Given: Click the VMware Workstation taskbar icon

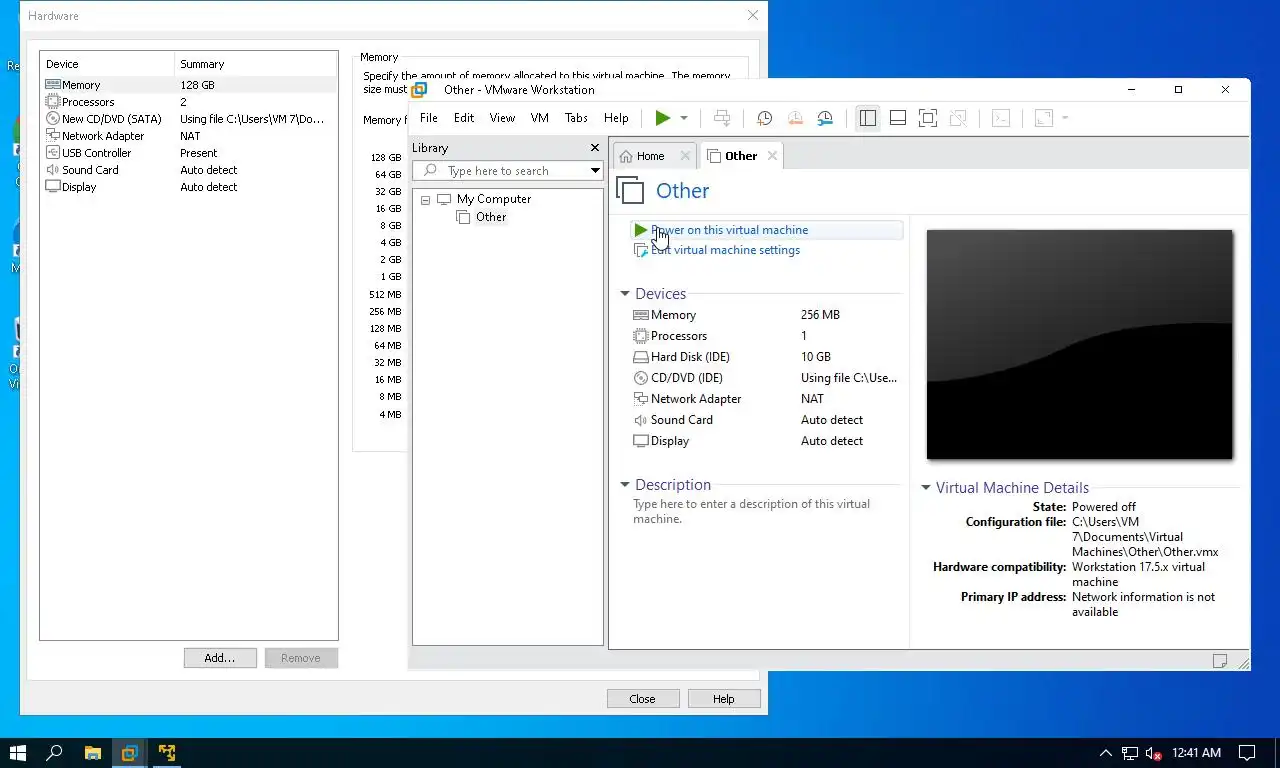Looking at the screenshot, I should (129, 753).
